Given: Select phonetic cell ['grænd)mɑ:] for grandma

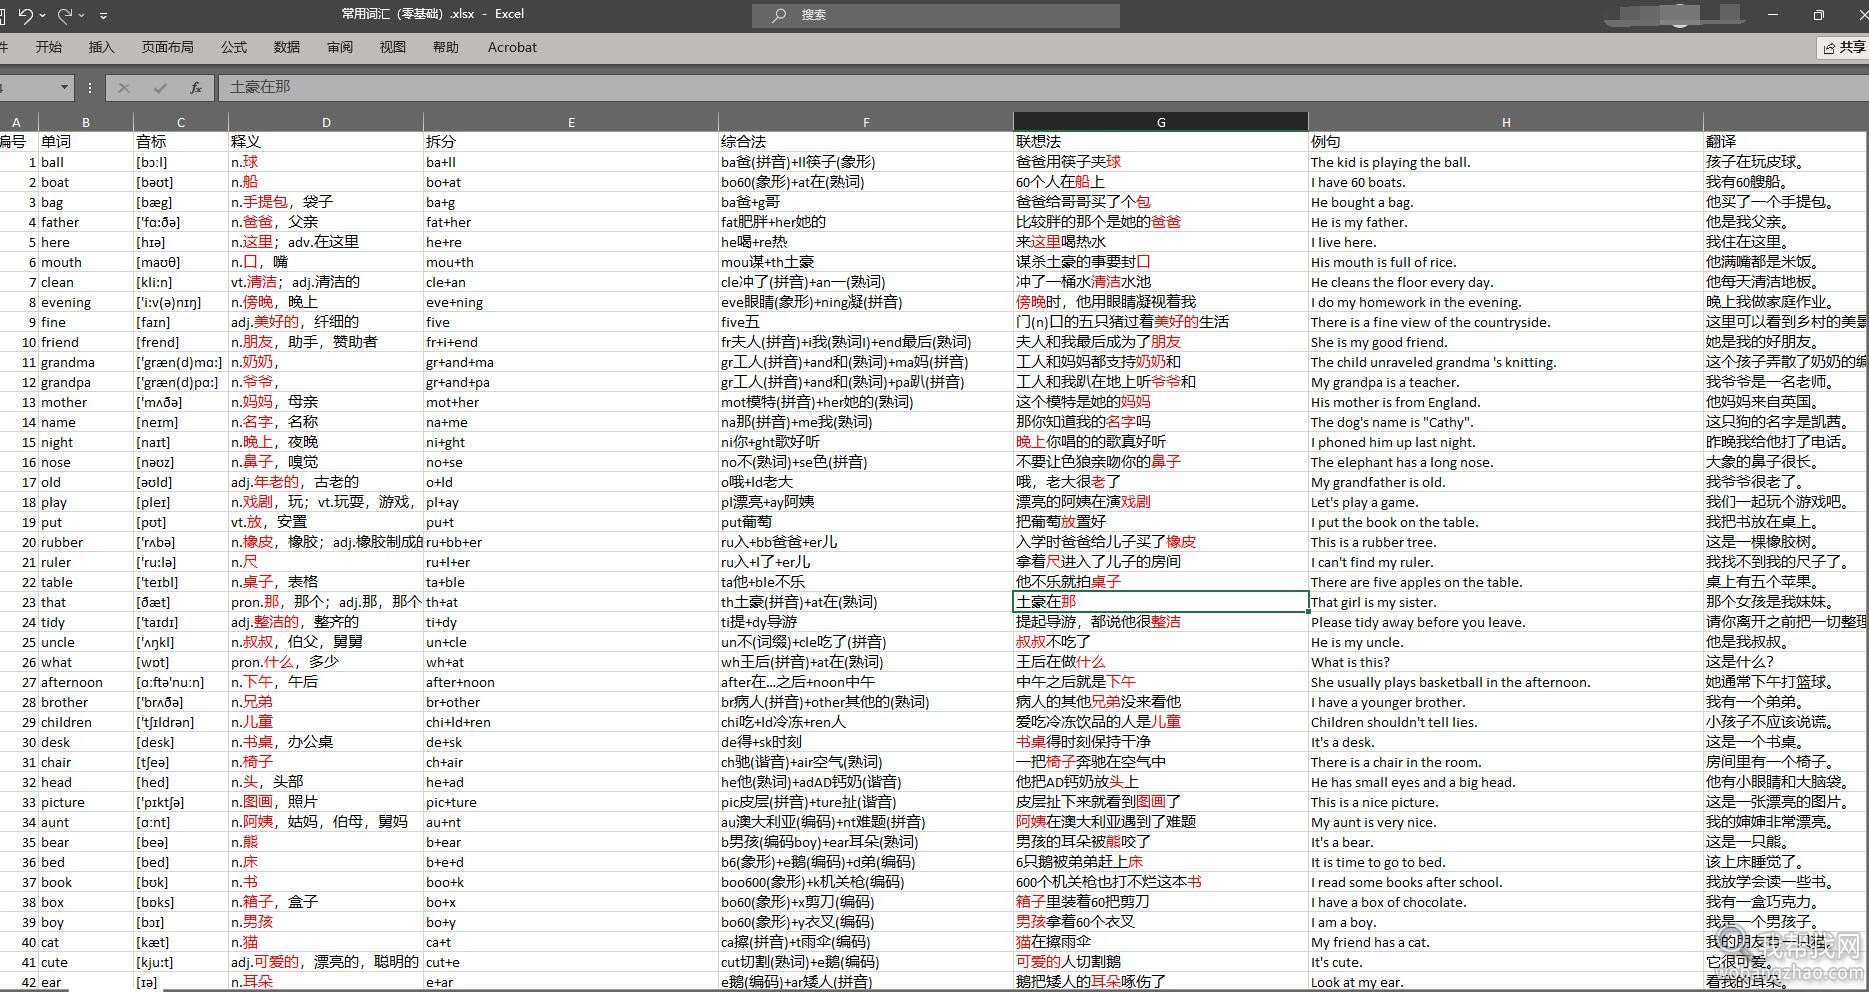Looking at the screenshot, I should pyautogui.click(x=181, y=362).
